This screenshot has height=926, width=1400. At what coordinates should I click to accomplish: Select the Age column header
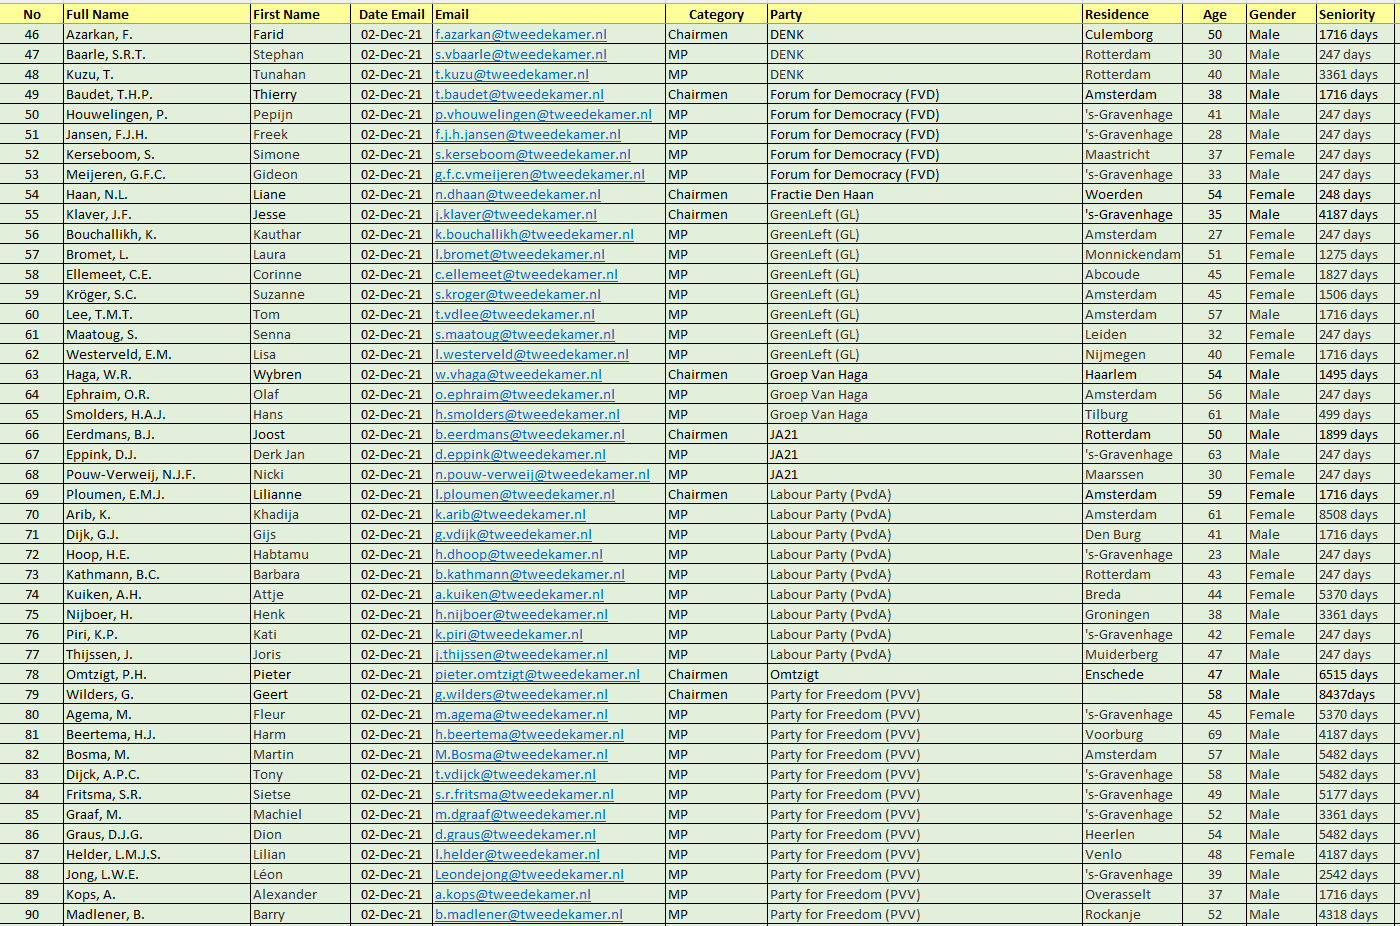tap(1214, 13)
